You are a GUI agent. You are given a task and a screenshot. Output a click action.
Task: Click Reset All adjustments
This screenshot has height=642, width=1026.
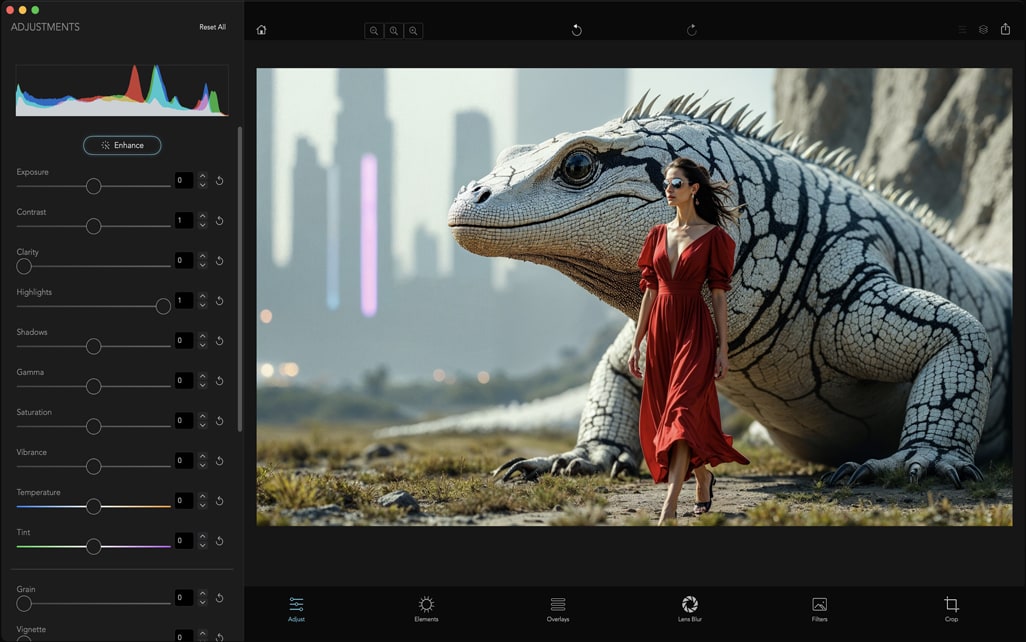pyautogui.click(x=212, y=27)
